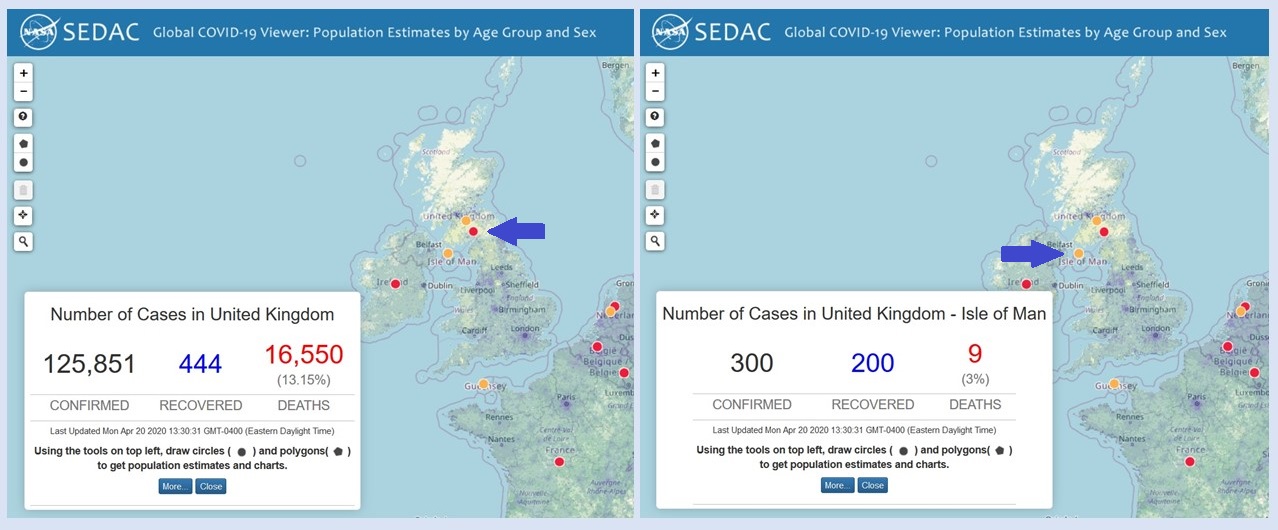1278x530 pixels.
Task: Select the polygon draw tool in left viewer
Action: click(x=24, y=143)
